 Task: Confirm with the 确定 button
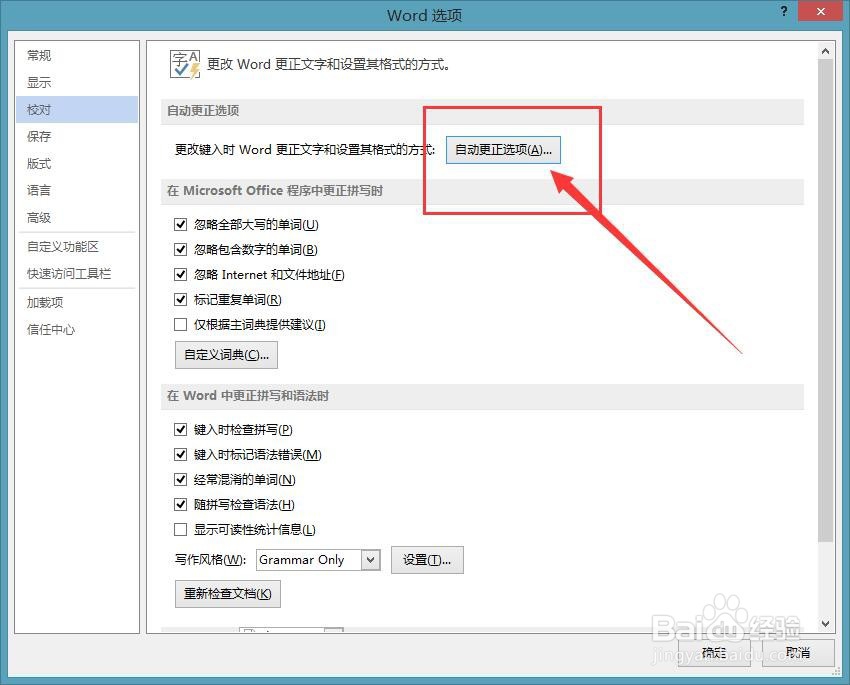(714, 652)
